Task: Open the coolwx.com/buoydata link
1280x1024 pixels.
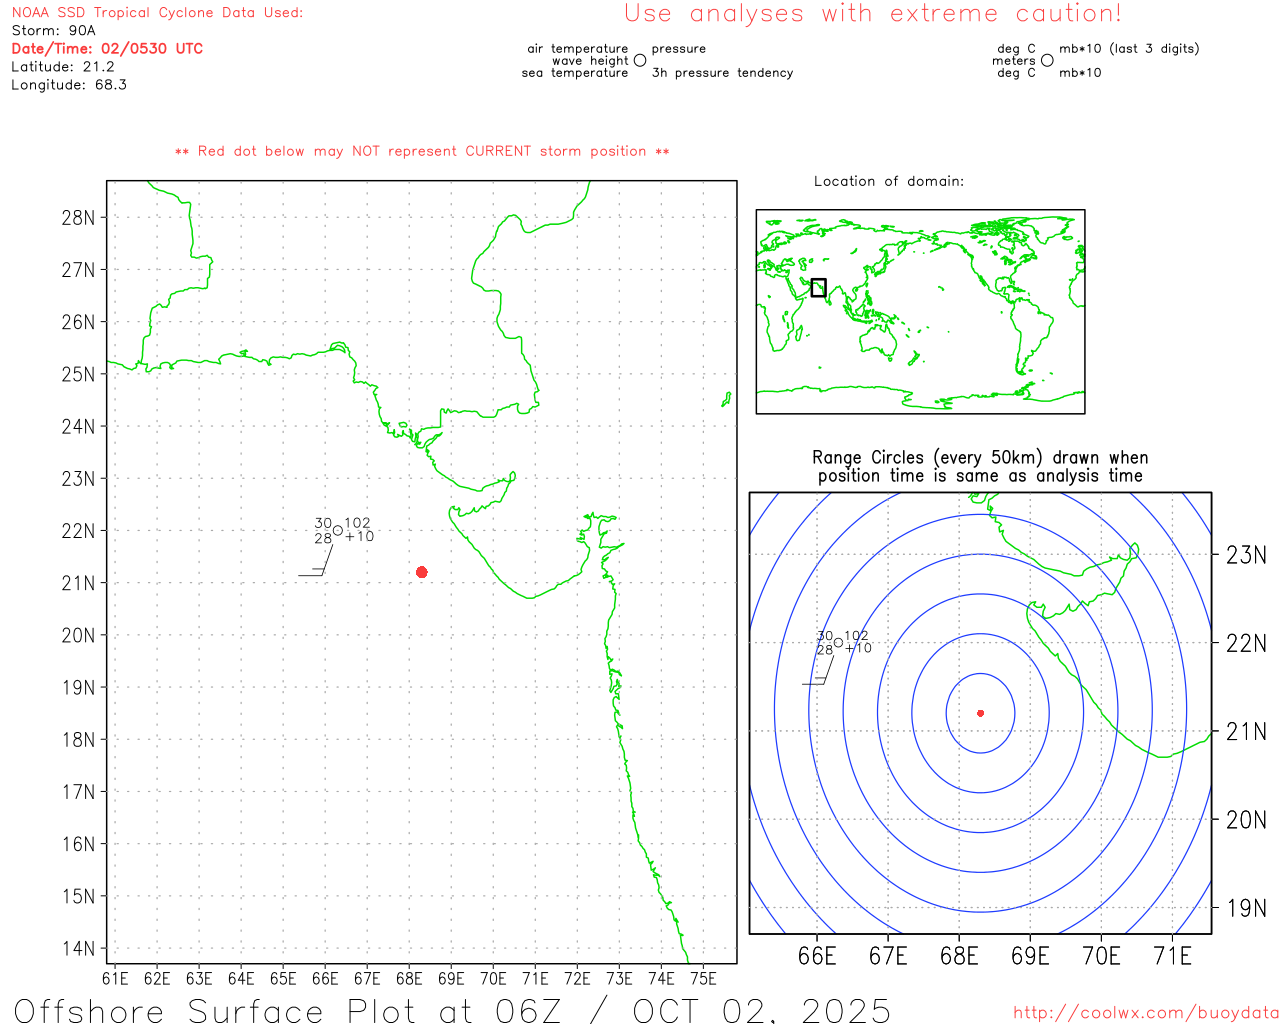Action: point(1146,1013)
